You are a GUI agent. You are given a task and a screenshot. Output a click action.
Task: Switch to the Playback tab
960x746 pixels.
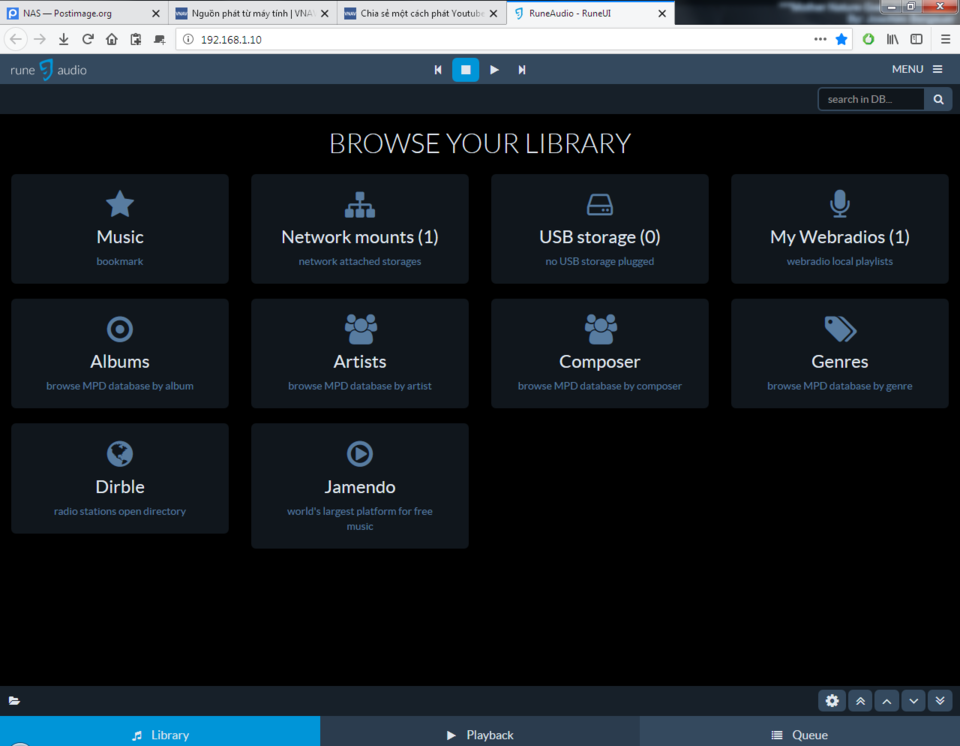tap(480, 731)
